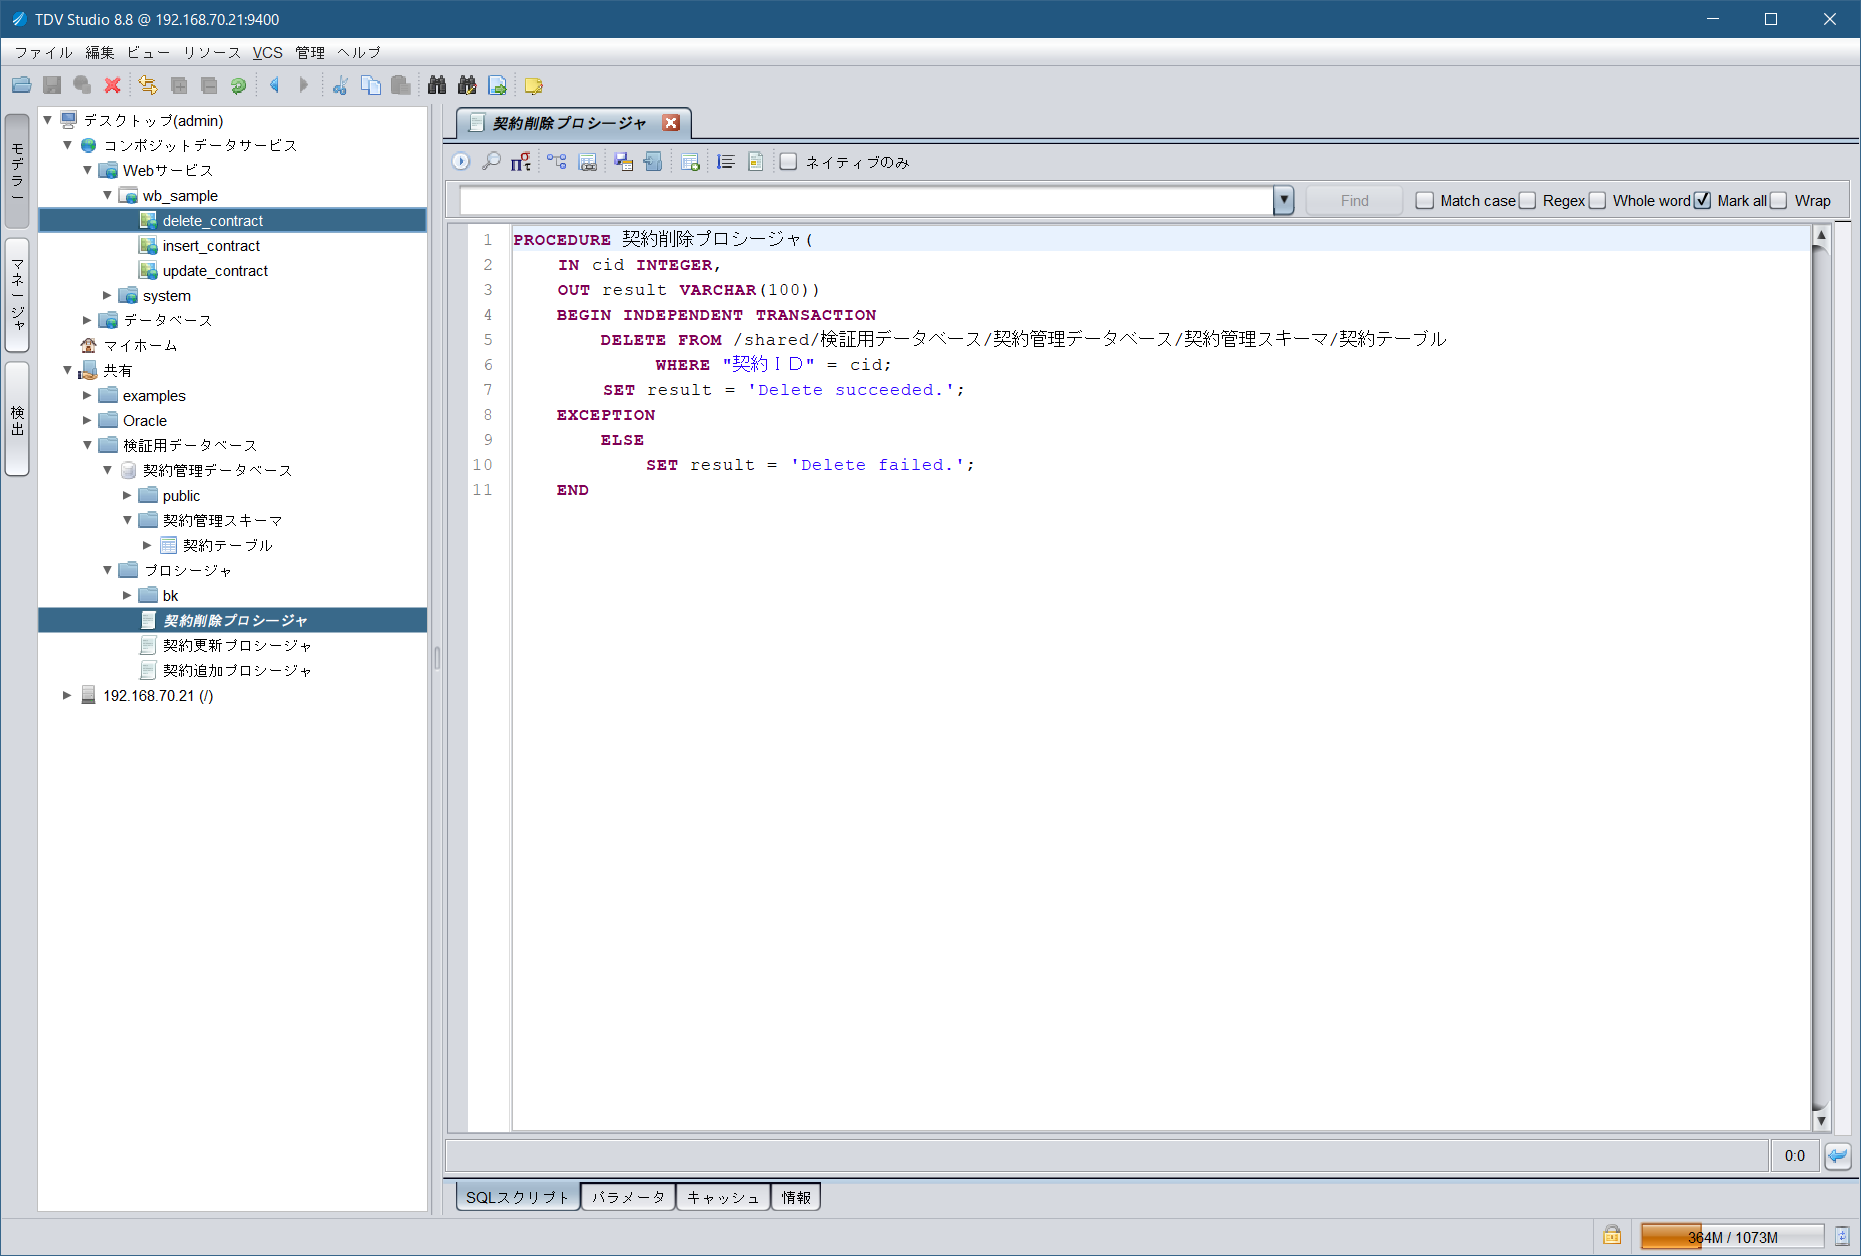Click the indent lines format icon
Viewport: 1861px width, 1256px height.
pos(726,162)
